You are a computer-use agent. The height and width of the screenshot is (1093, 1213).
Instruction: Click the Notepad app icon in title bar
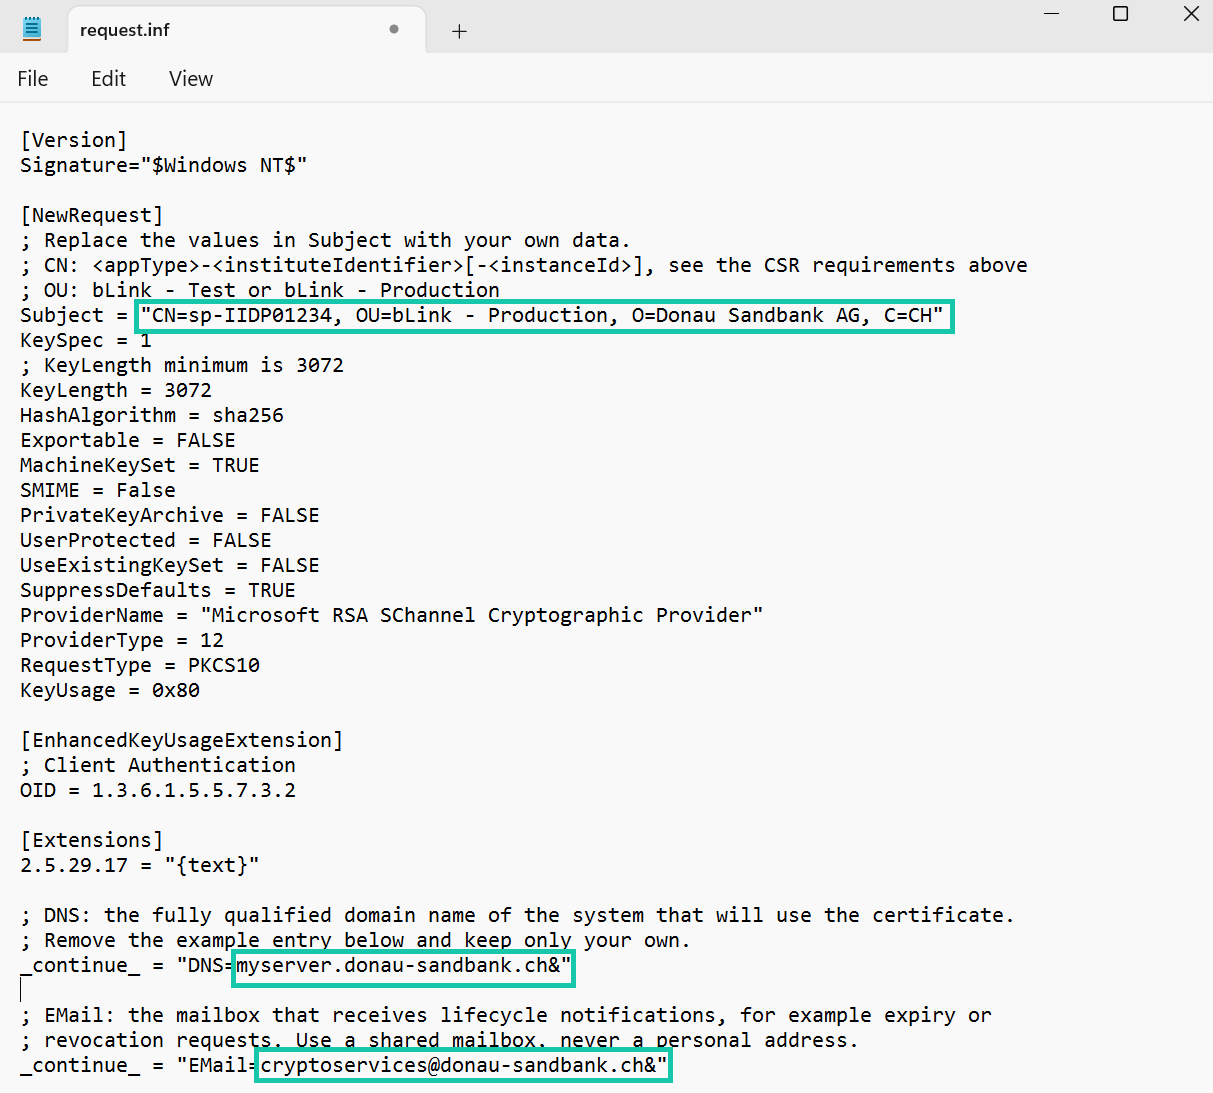pyautogui.click(x=32, y=29)
